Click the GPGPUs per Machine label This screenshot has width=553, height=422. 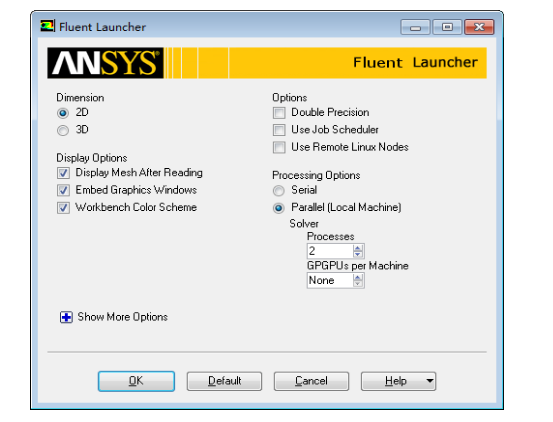coord(358,266)
